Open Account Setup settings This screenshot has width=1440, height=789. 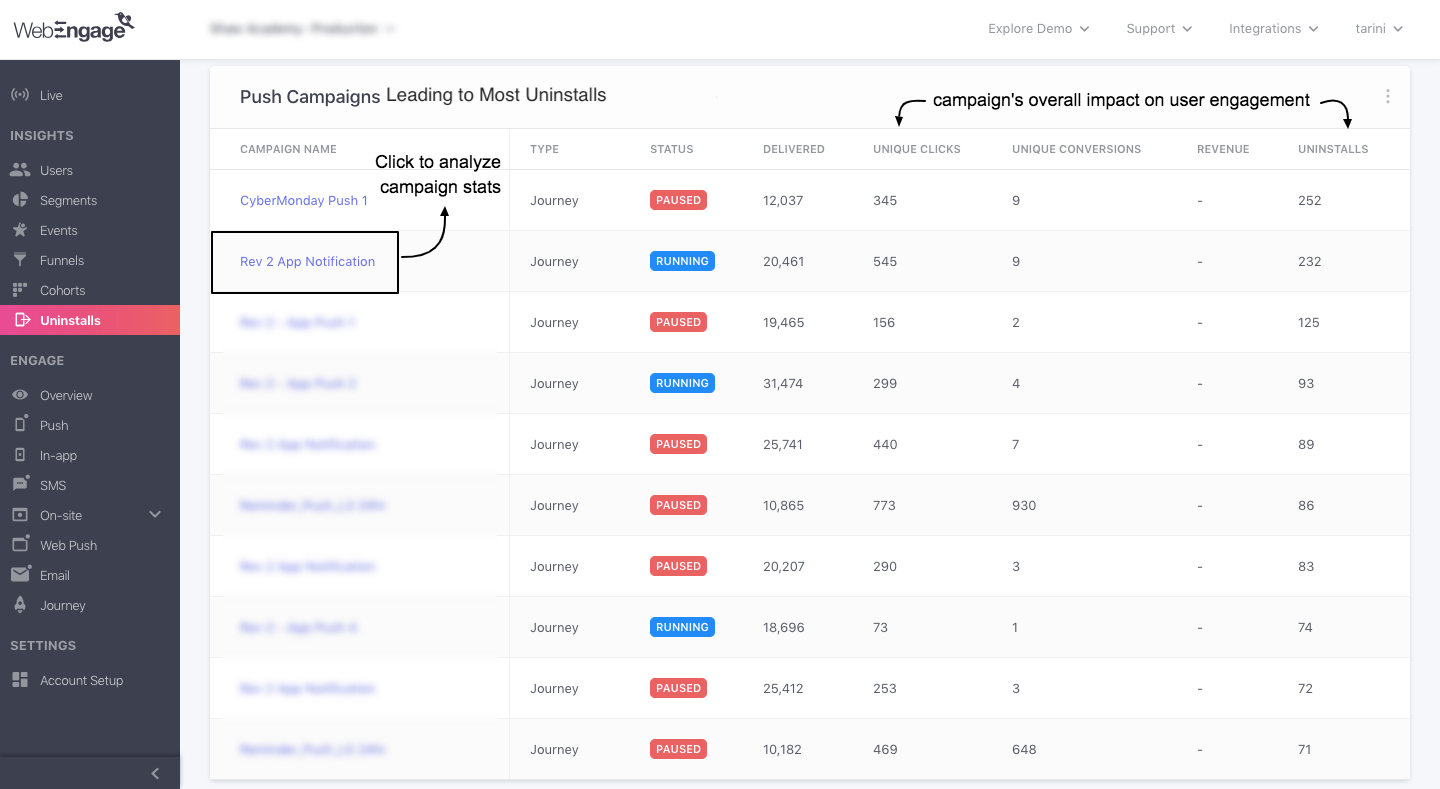pyautogui.click(x=82, y=680)
